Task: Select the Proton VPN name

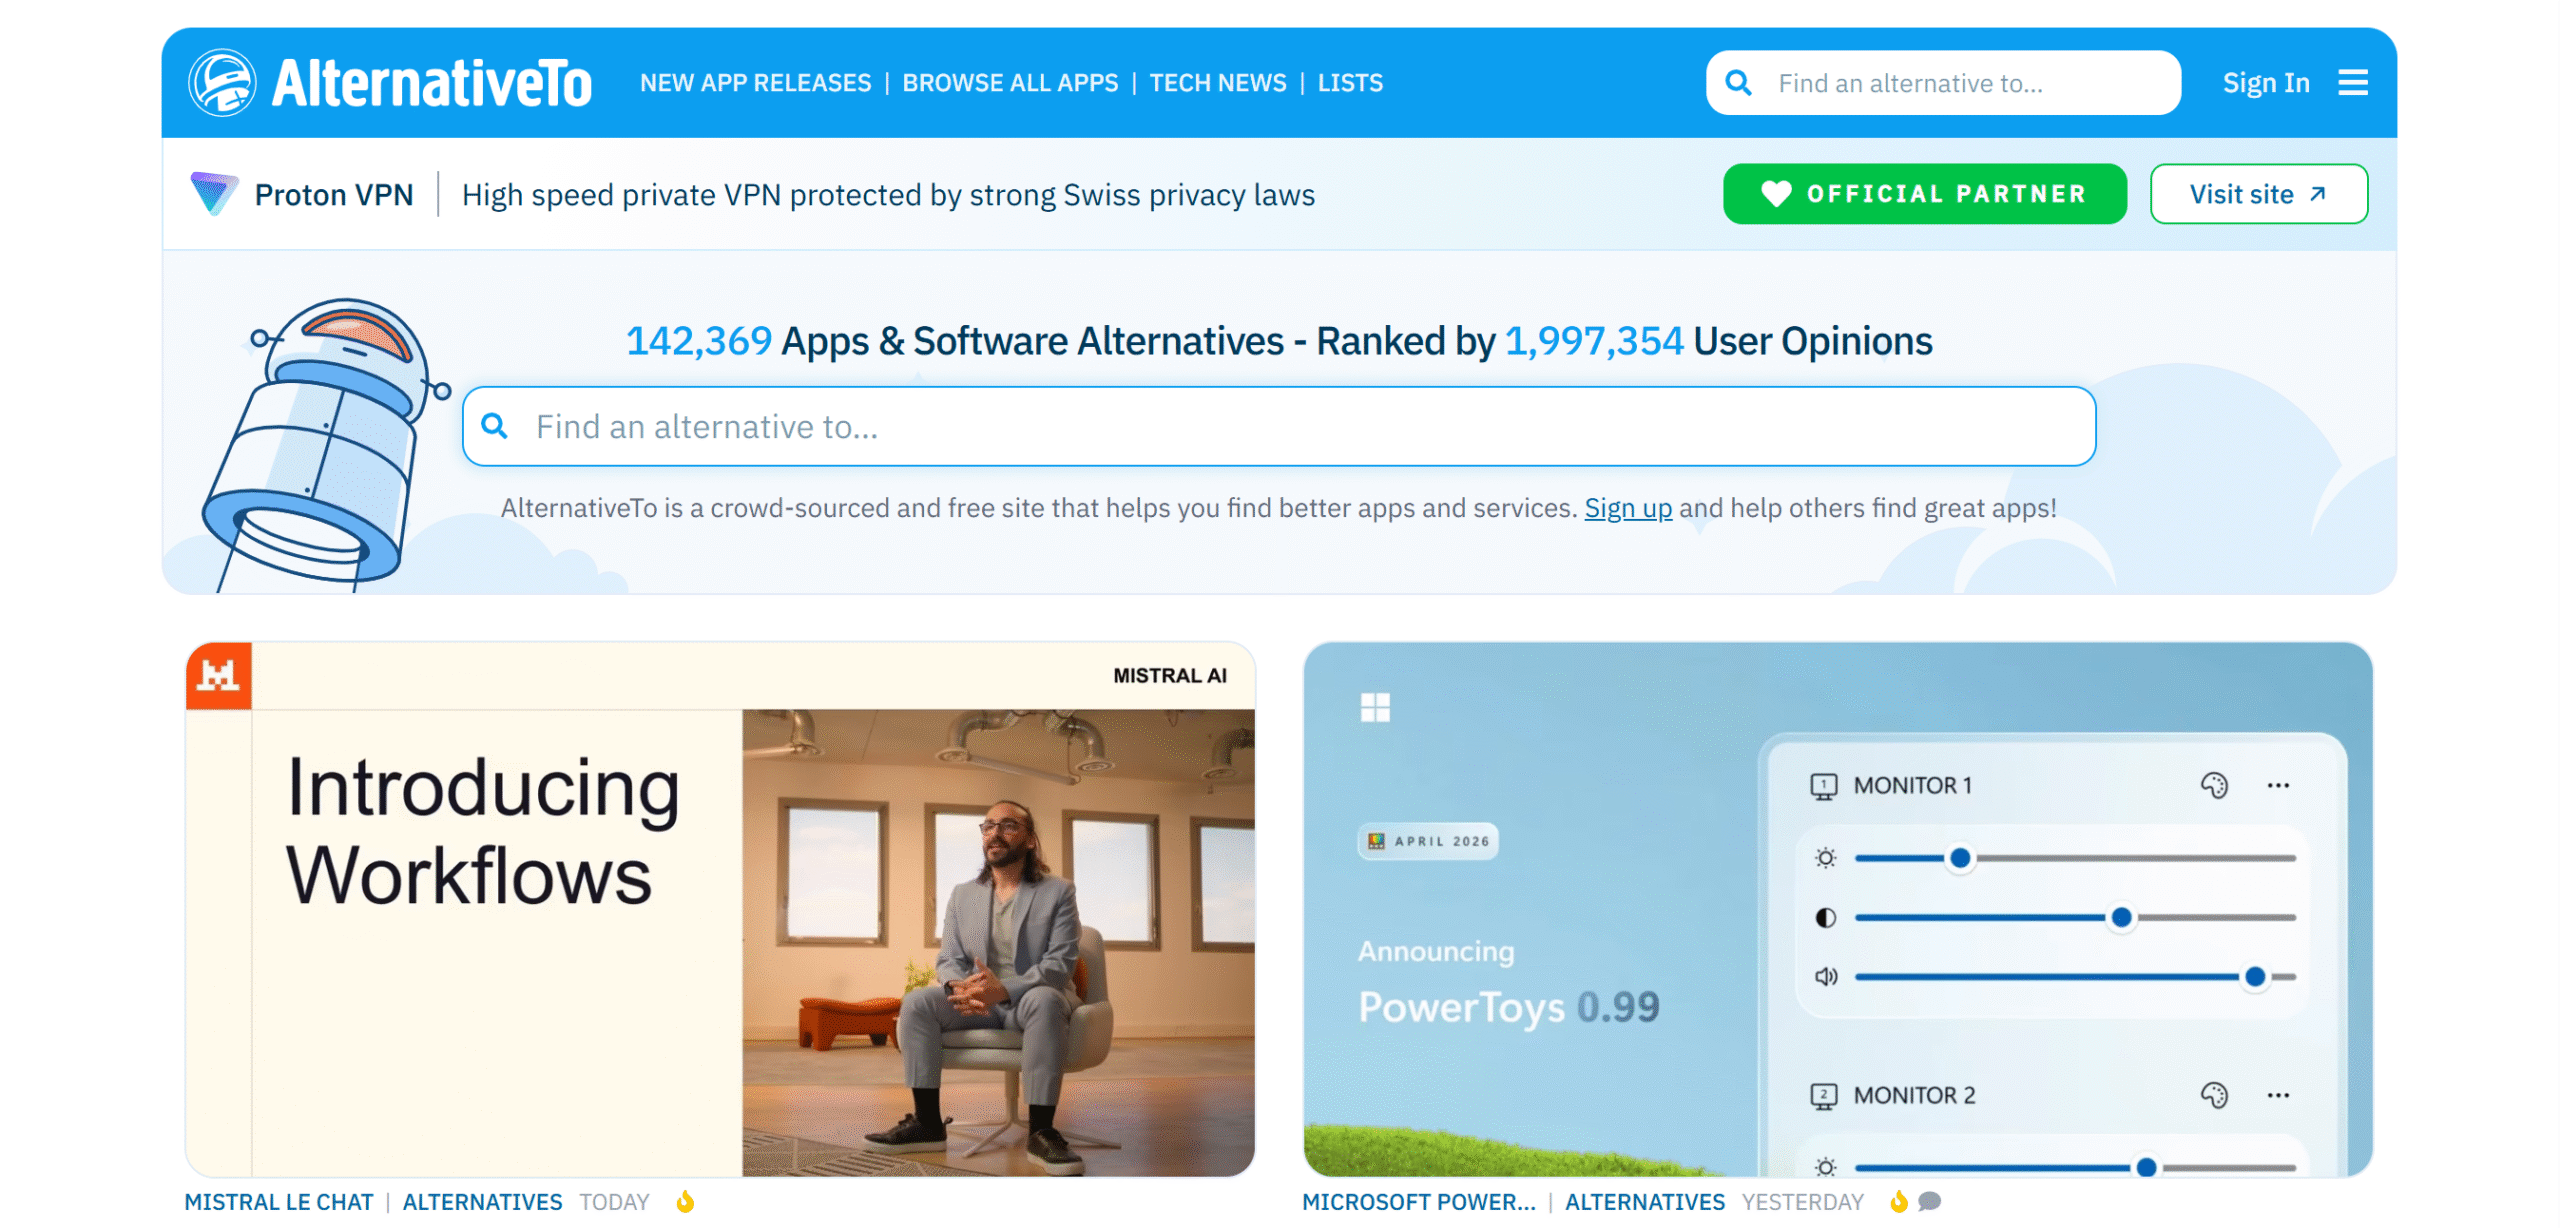Action: coord(334,195)
